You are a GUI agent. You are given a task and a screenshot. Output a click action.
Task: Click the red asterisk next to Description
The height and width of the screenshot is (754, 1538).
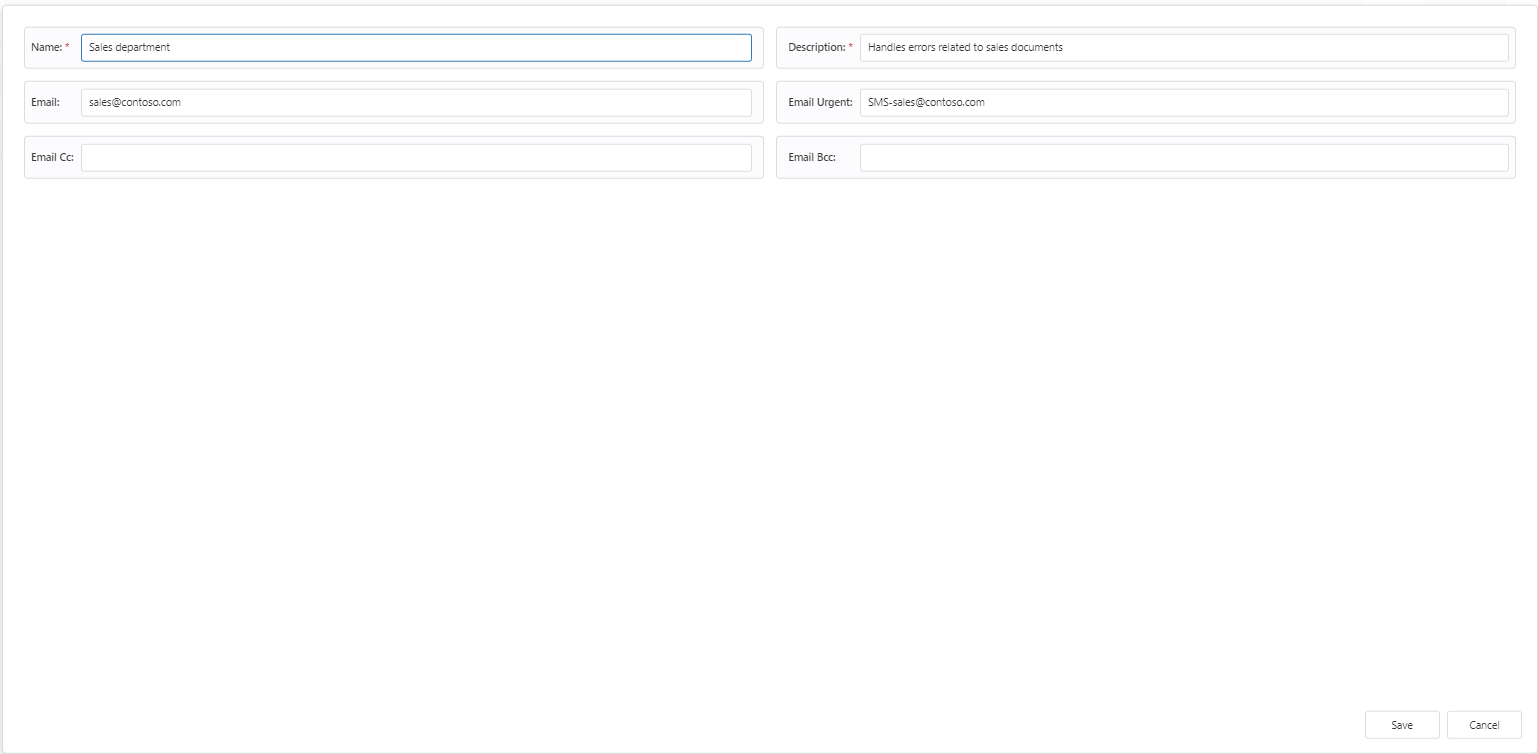(x=851, y=47)
